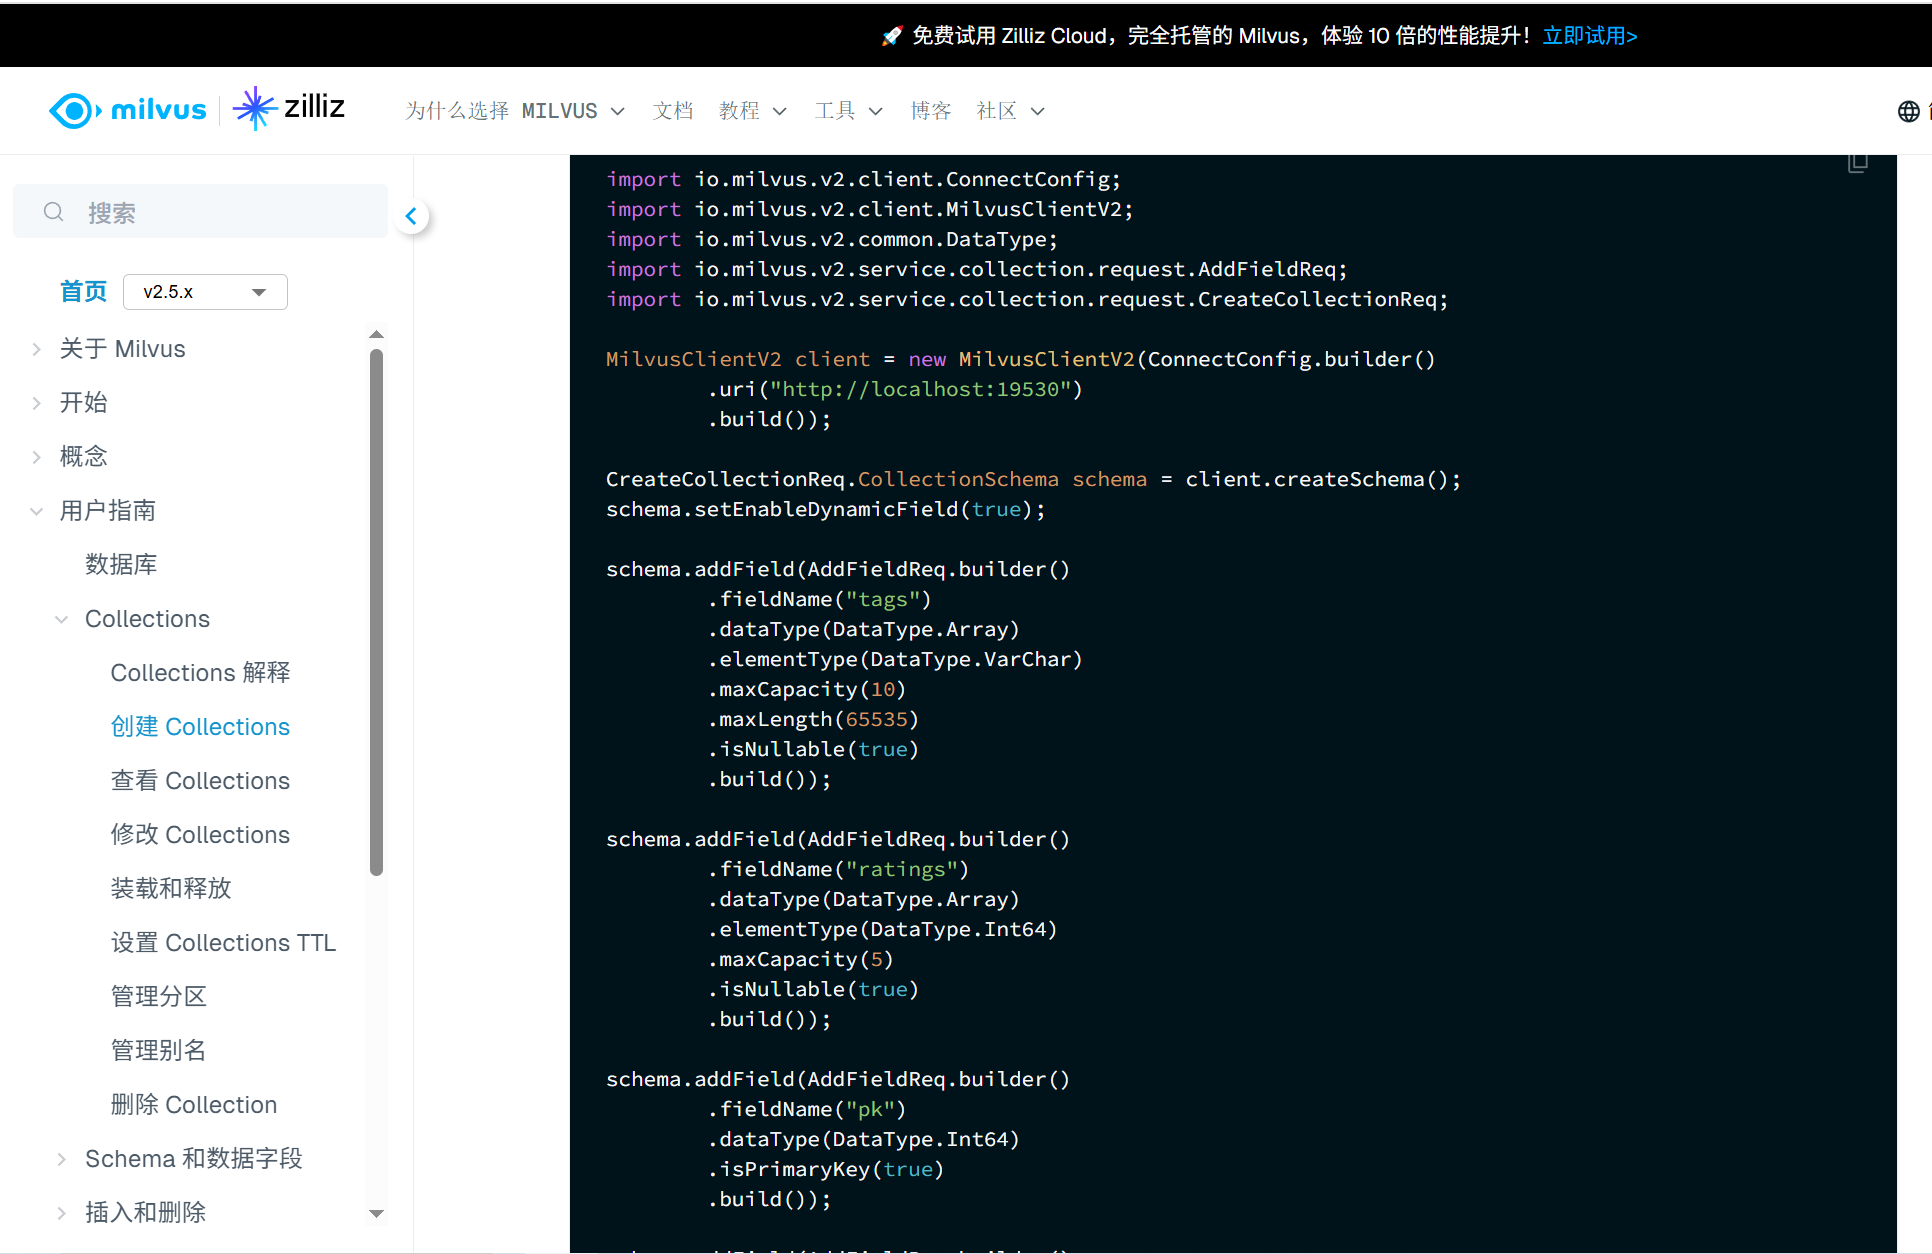Click the search magnifier icon
Screen dimensions: 1932x1254
tap(54, 212)
